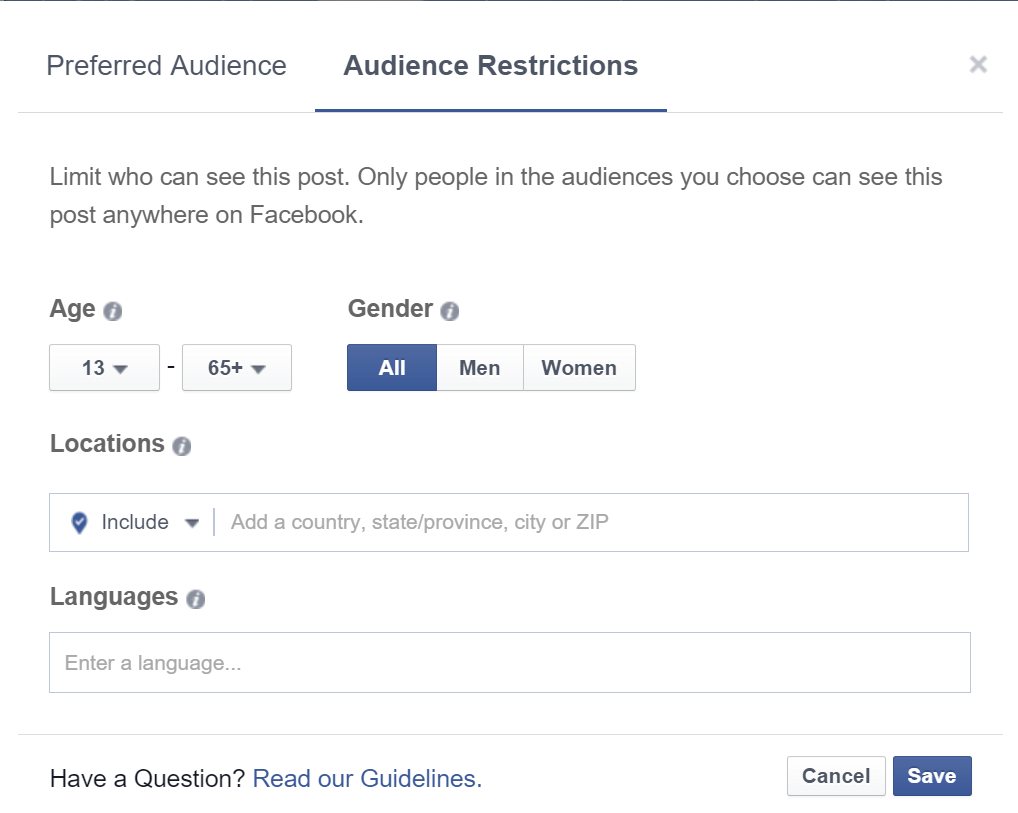Select the Women gender option
The width and height of the screenshot is (1018, 813).
point(579,368)
